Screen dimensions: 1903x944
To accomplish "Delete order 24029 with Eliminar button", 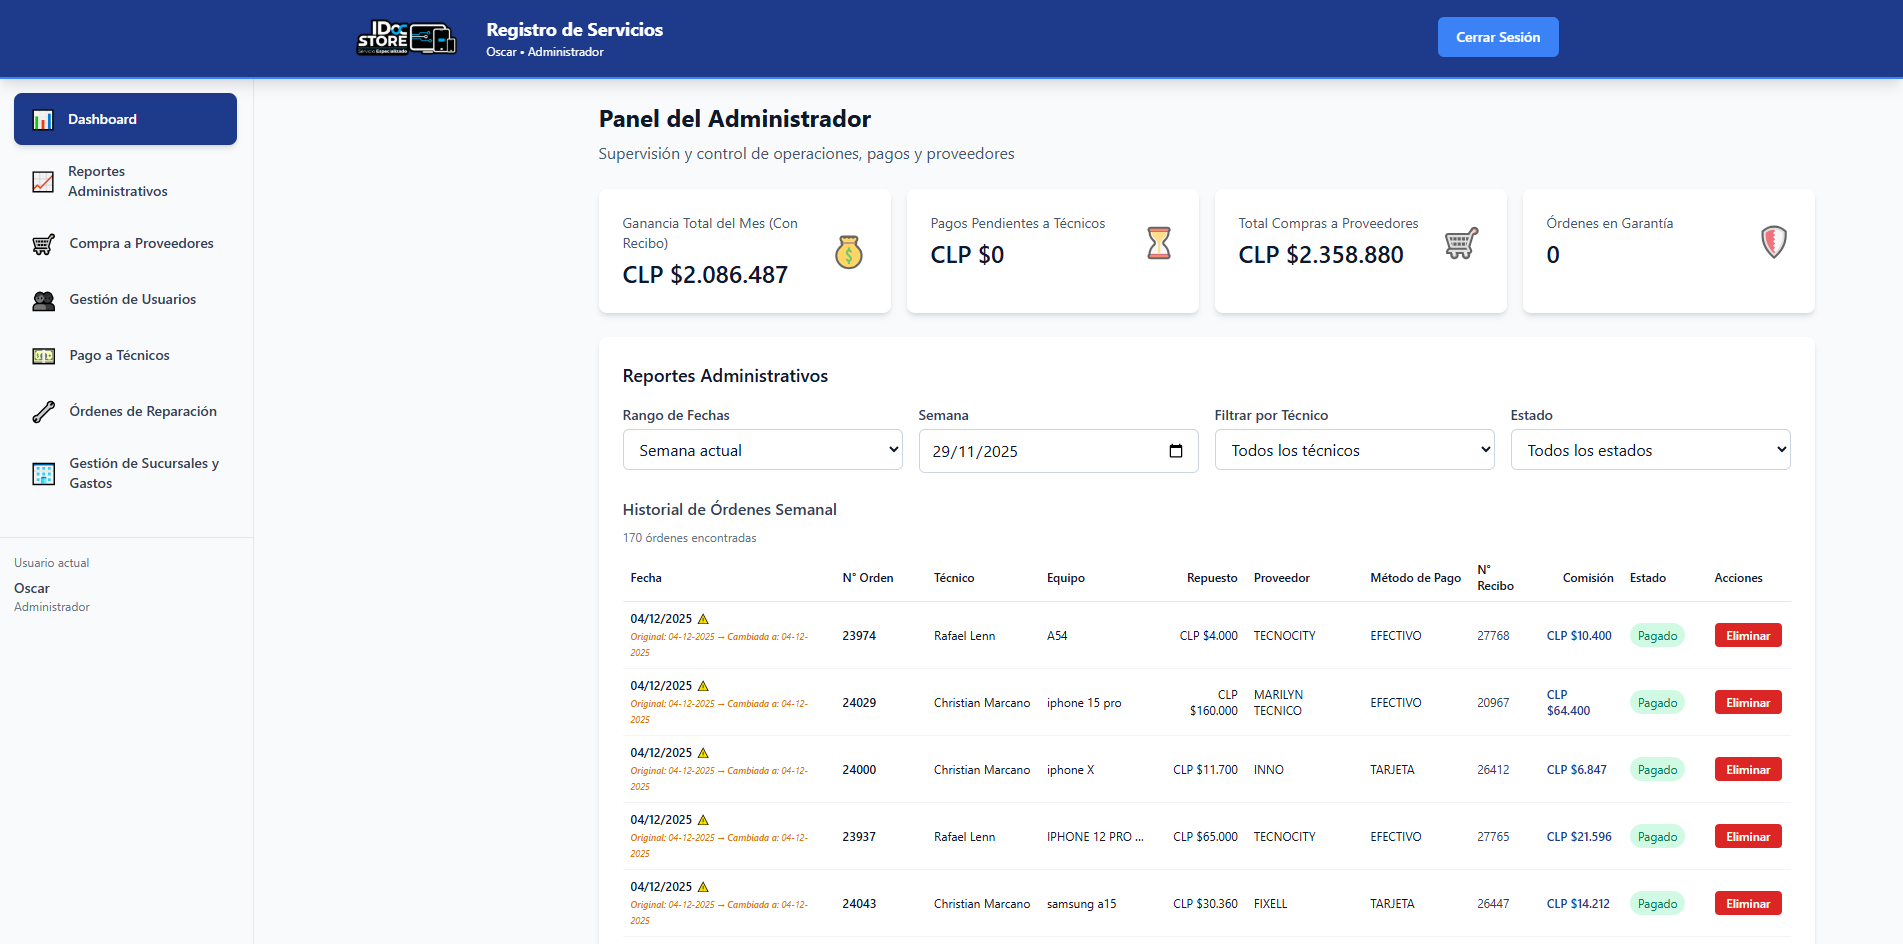I will pyautogui.click(x=1747, y=703).
